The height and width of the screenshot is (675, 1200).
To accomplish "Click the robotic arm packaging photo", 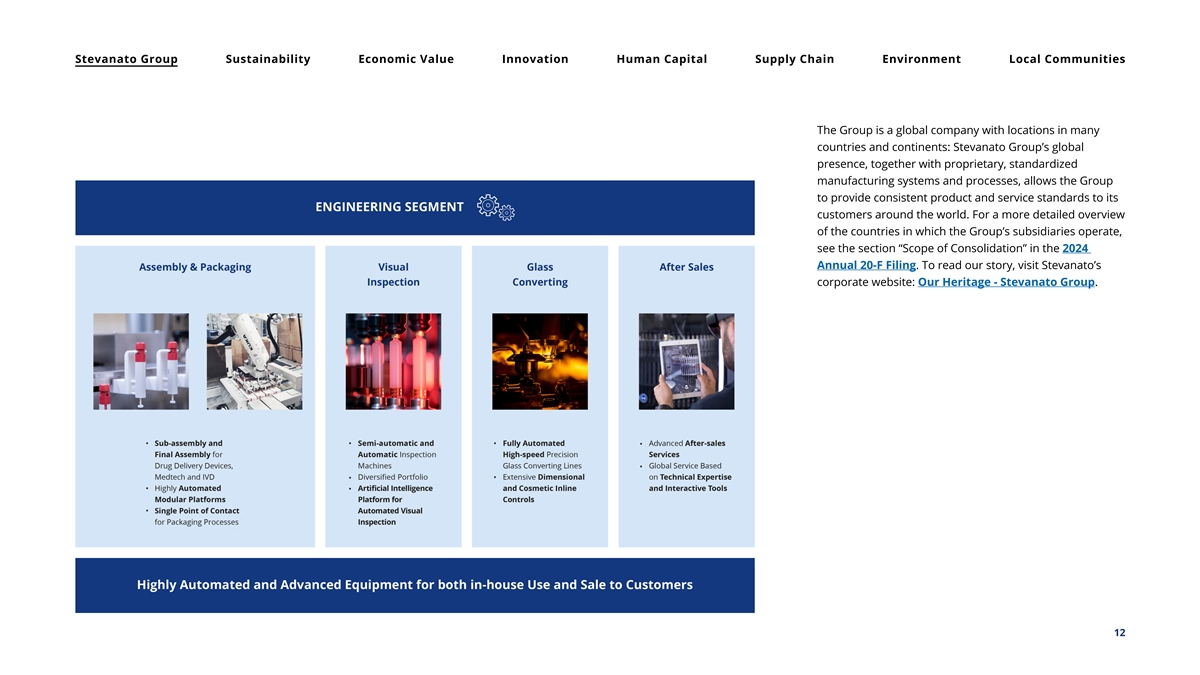I will point(254,361).
